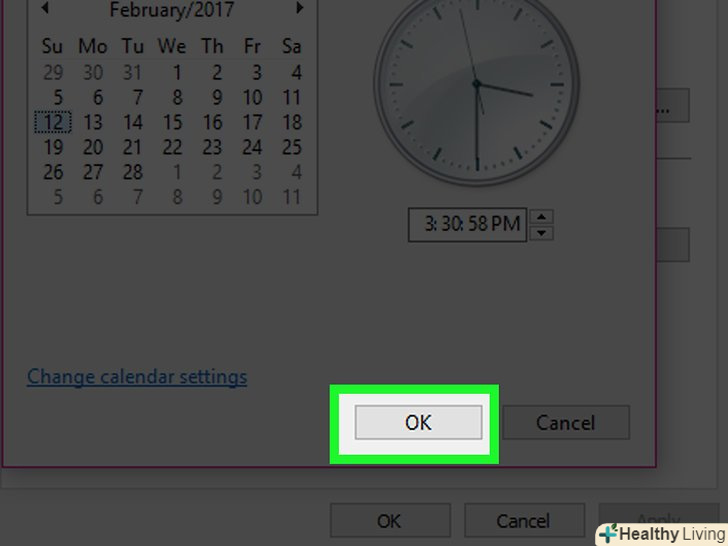Screen dimensions: 728x546
Task: Go to previous month with left arrow
Action: click(x=45, y=7)
